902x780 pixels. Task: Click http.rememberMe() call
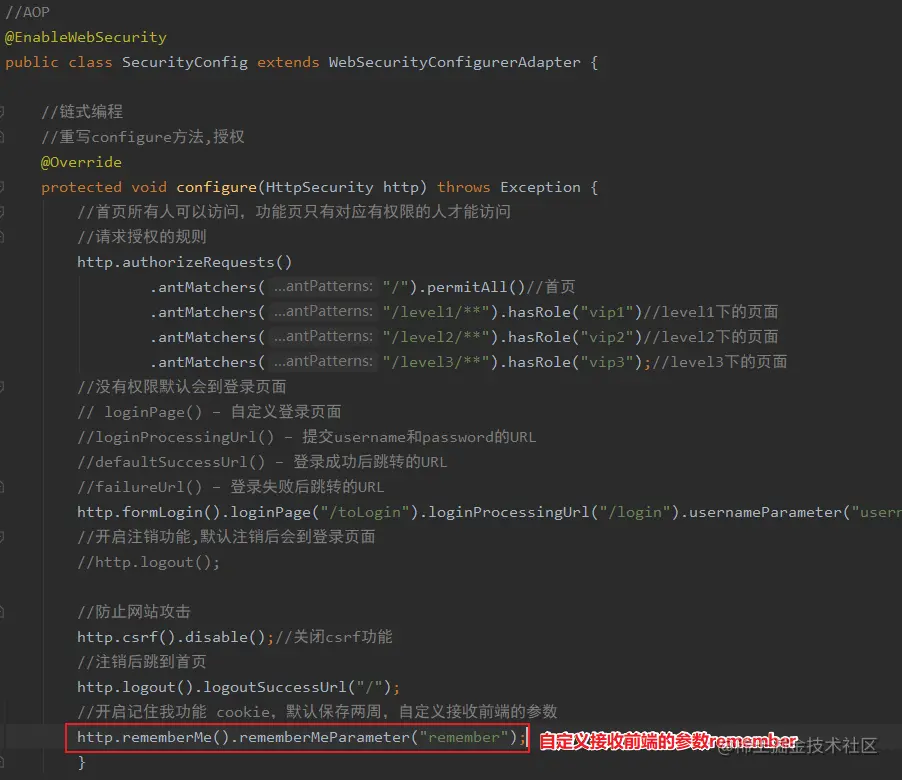pyautogui.click(x=153, y=737)
